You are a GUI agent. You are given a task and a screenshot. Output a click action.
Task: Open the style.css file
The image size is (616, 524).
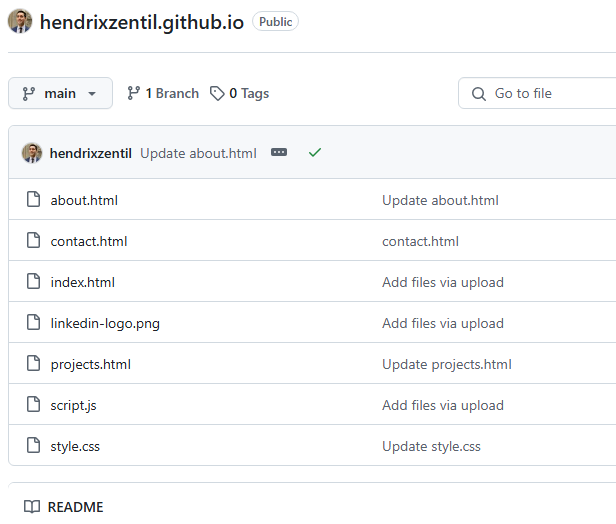click(75, 446)
